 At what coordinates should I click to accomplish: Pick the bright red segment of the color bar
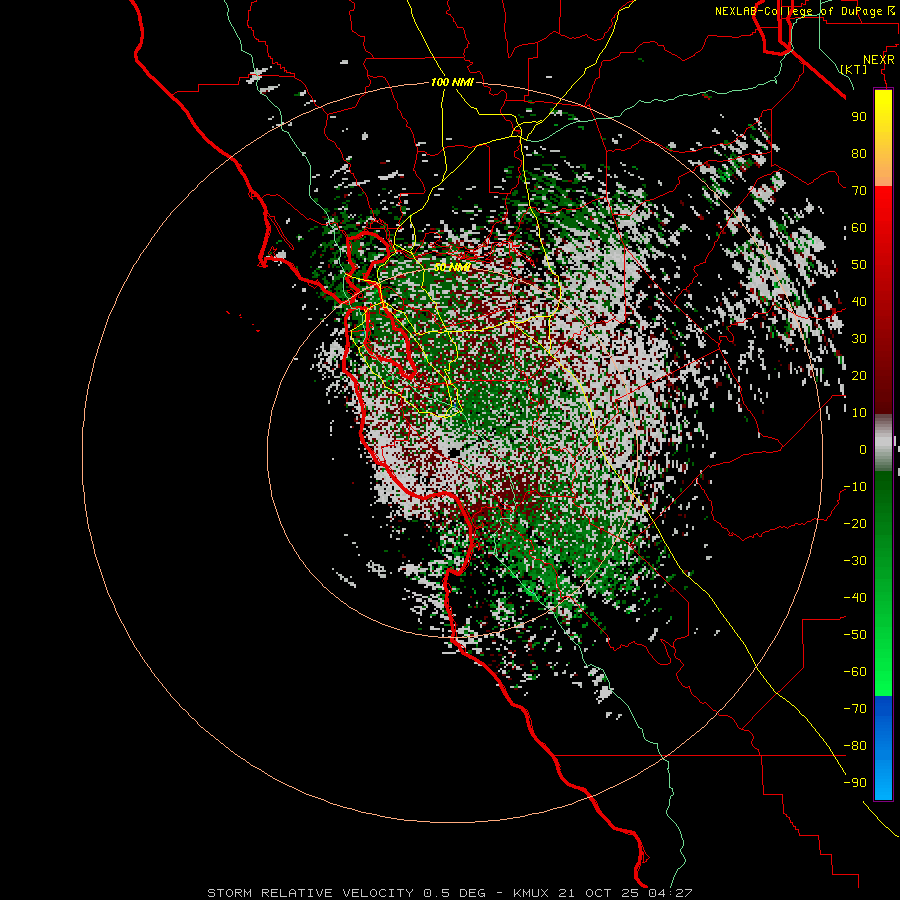point(883,210)
